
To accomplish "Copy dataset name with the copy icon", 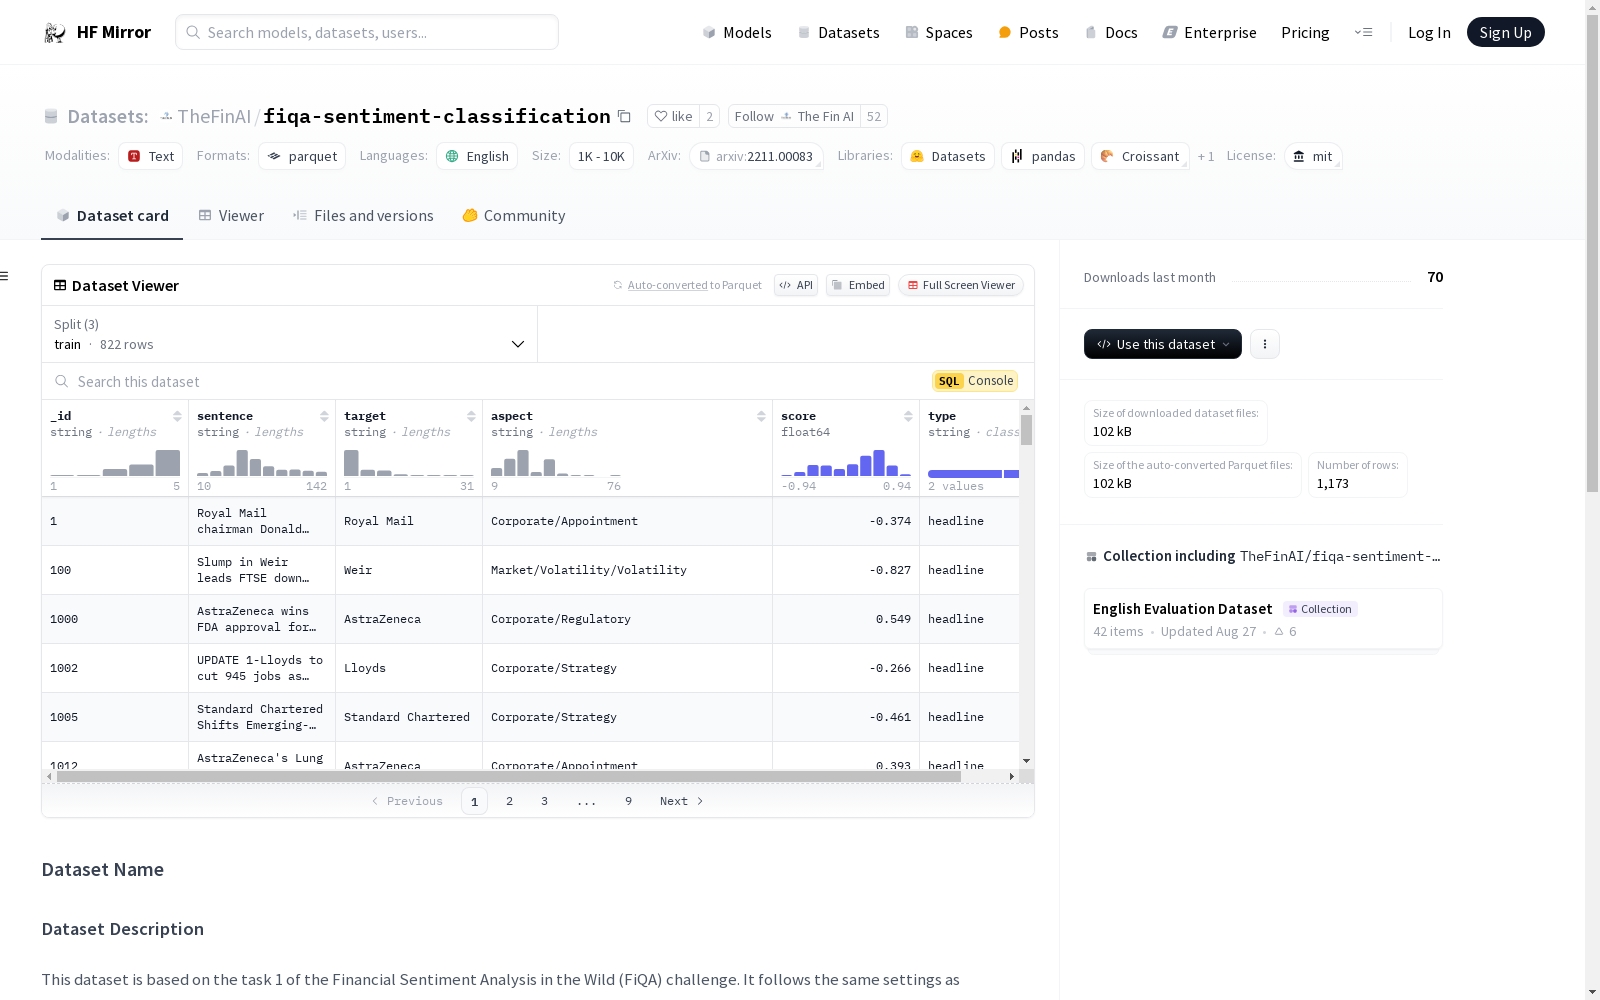I will [x=624, y=116].
